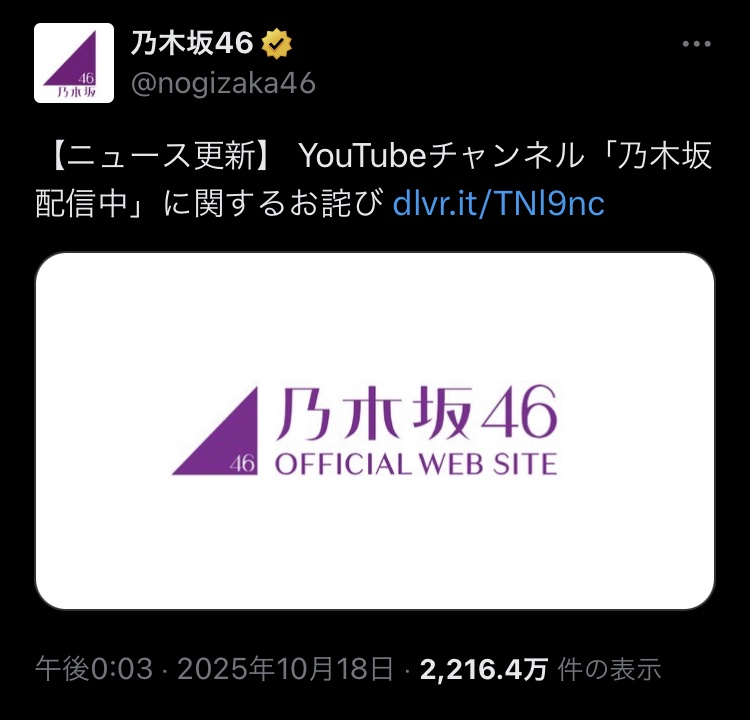The image size is (750, 720).
Task: Click the に関するお詫び text
Action: click(x=273, y=203)
